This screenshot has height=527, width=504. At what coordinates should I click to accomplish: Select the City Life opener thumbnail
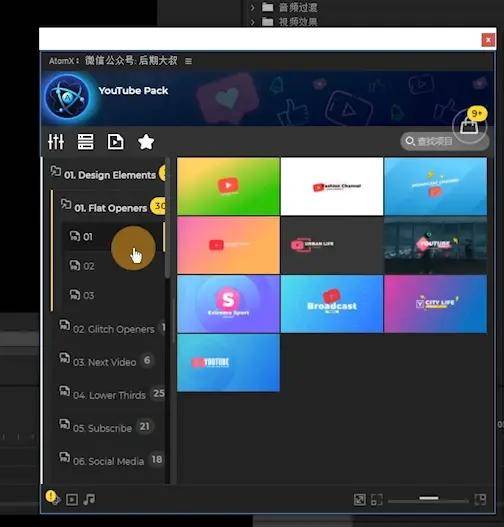click(435, 304)
